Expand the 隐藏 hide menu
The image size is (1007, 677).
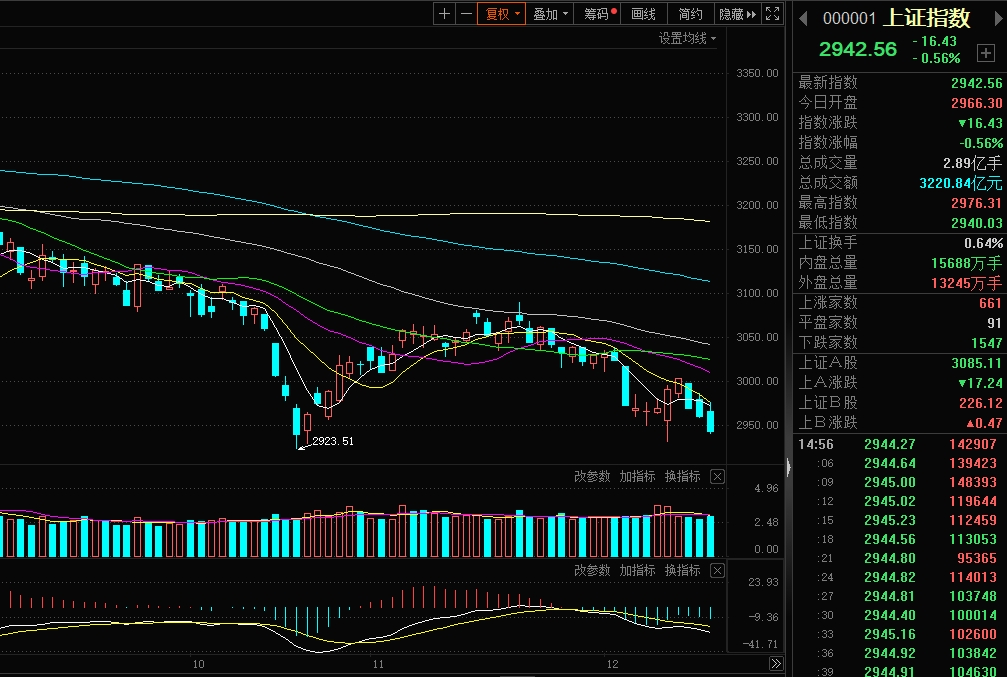click(x=737, y=14)
